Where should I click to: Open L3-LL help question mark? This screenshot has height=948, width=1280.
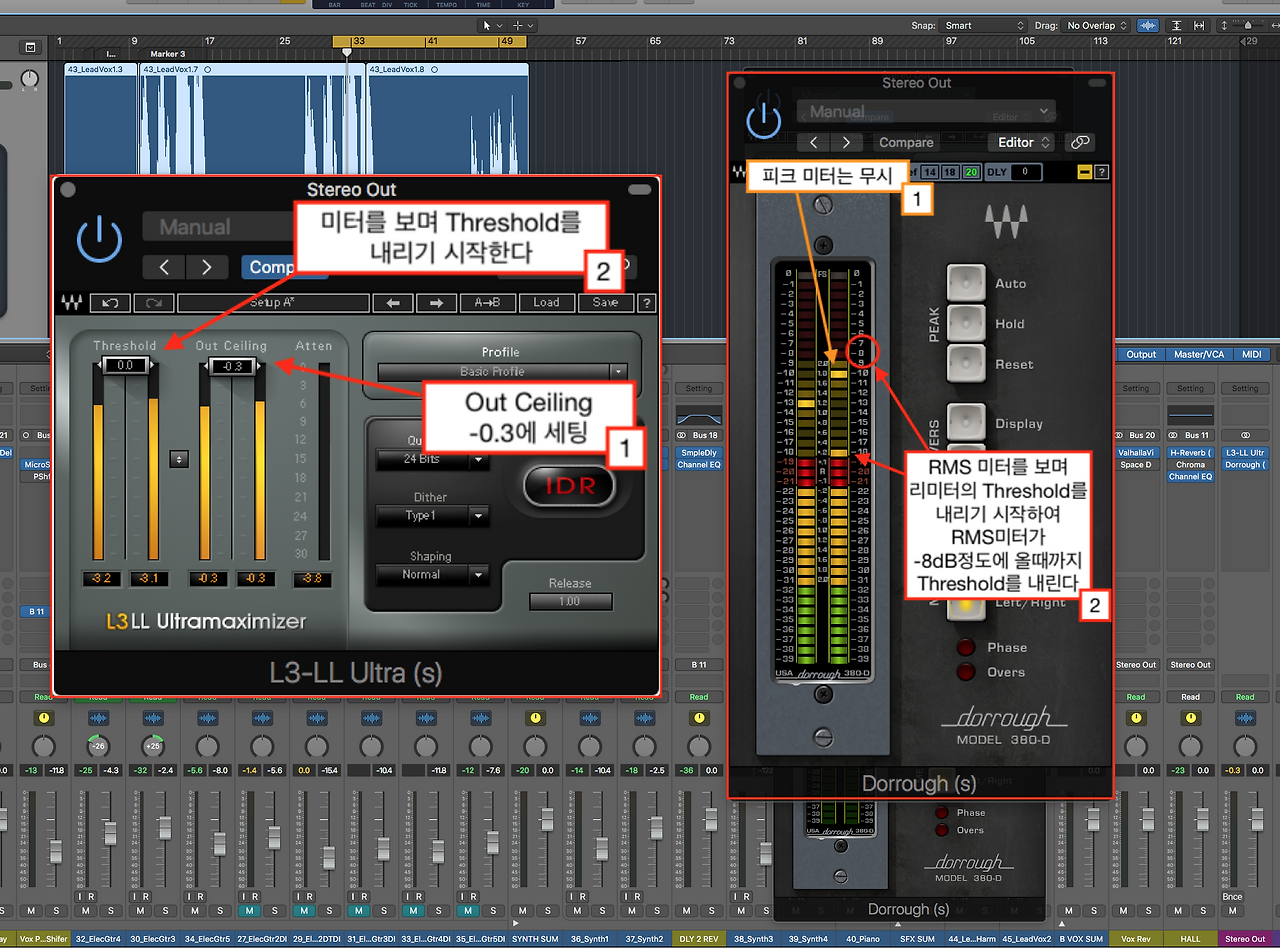click(x=647, y=302)
